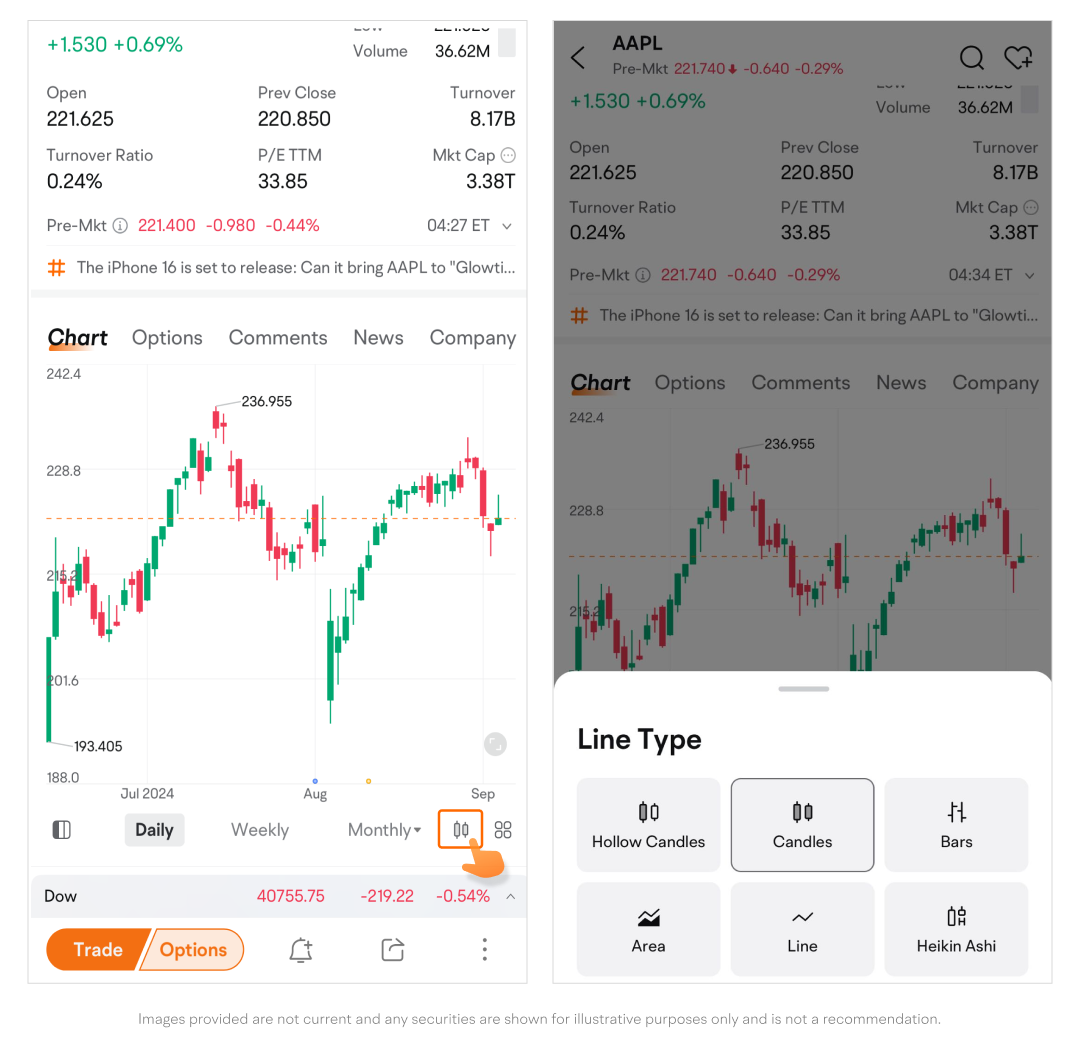
Task: Choose the Heikin Ashi line type
Action: coord(956,929)
